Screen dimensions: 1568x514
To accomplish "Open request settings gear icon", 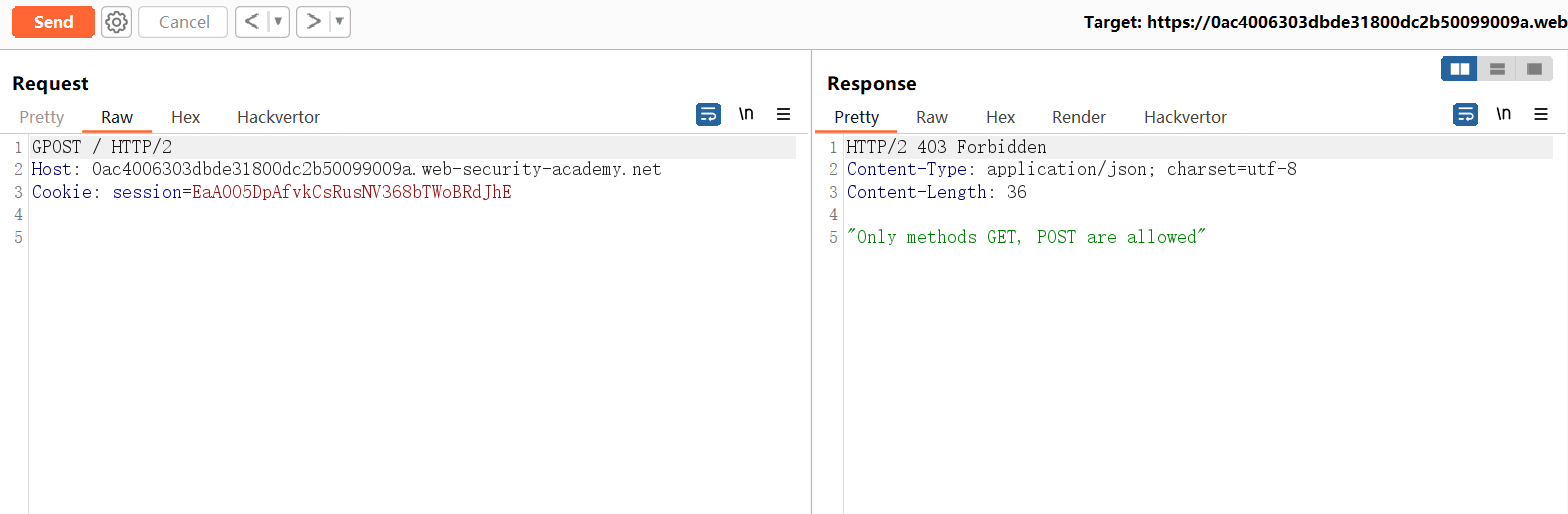I will [x=117, y=22].
